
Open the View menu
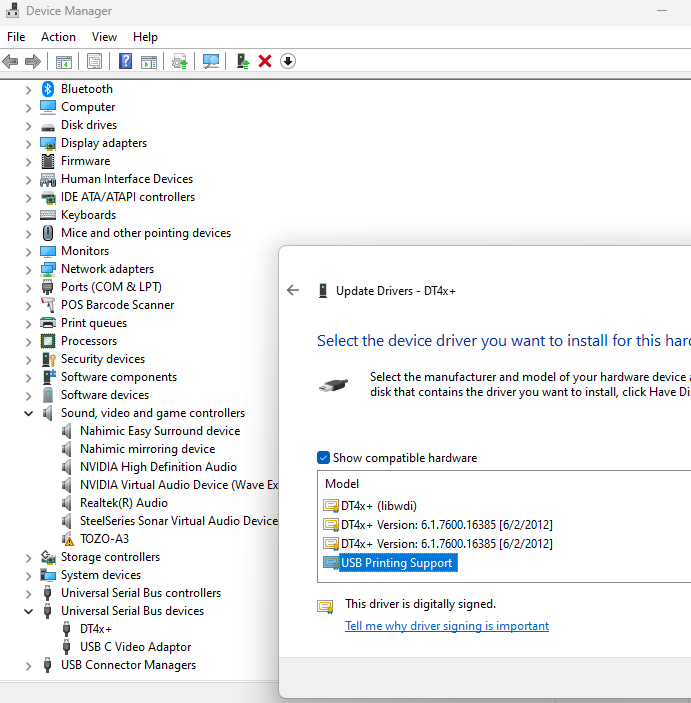click(x=104, y=37)
